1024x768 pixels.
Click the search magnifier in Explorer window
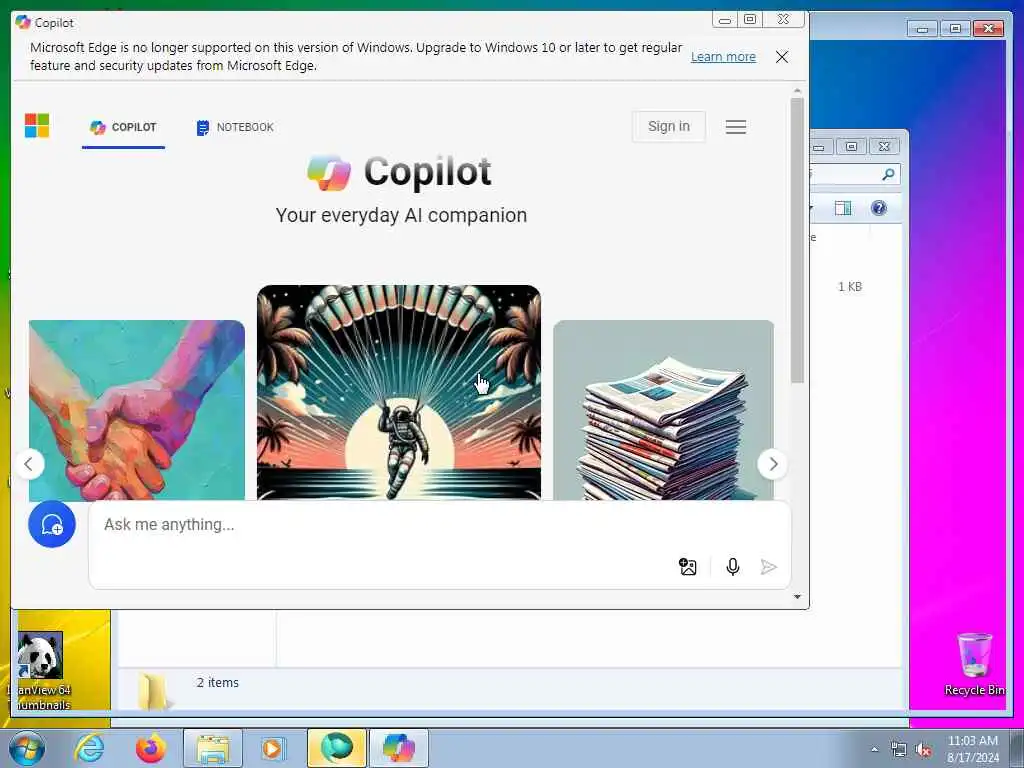click(x=888, y=174)
